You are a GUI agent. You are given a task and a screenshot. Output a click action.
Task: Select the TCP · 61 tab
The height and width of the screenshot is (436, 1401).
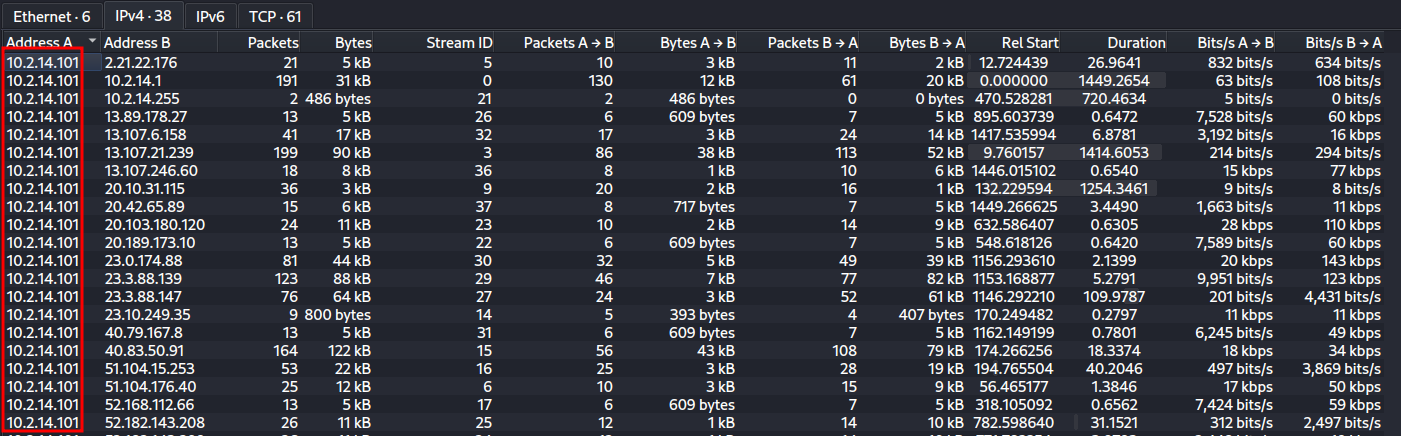(x=274, y=17)
